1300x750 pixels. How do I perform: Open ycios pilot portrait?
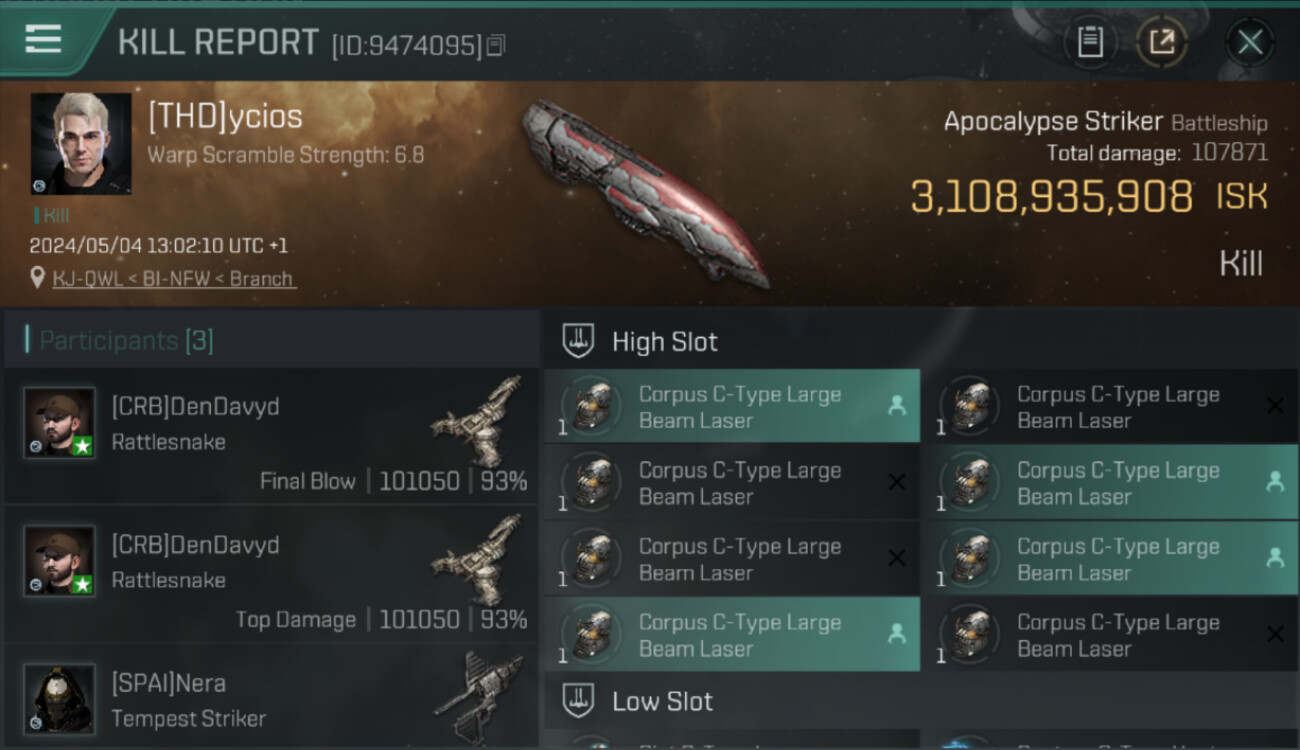click(81, 143)
